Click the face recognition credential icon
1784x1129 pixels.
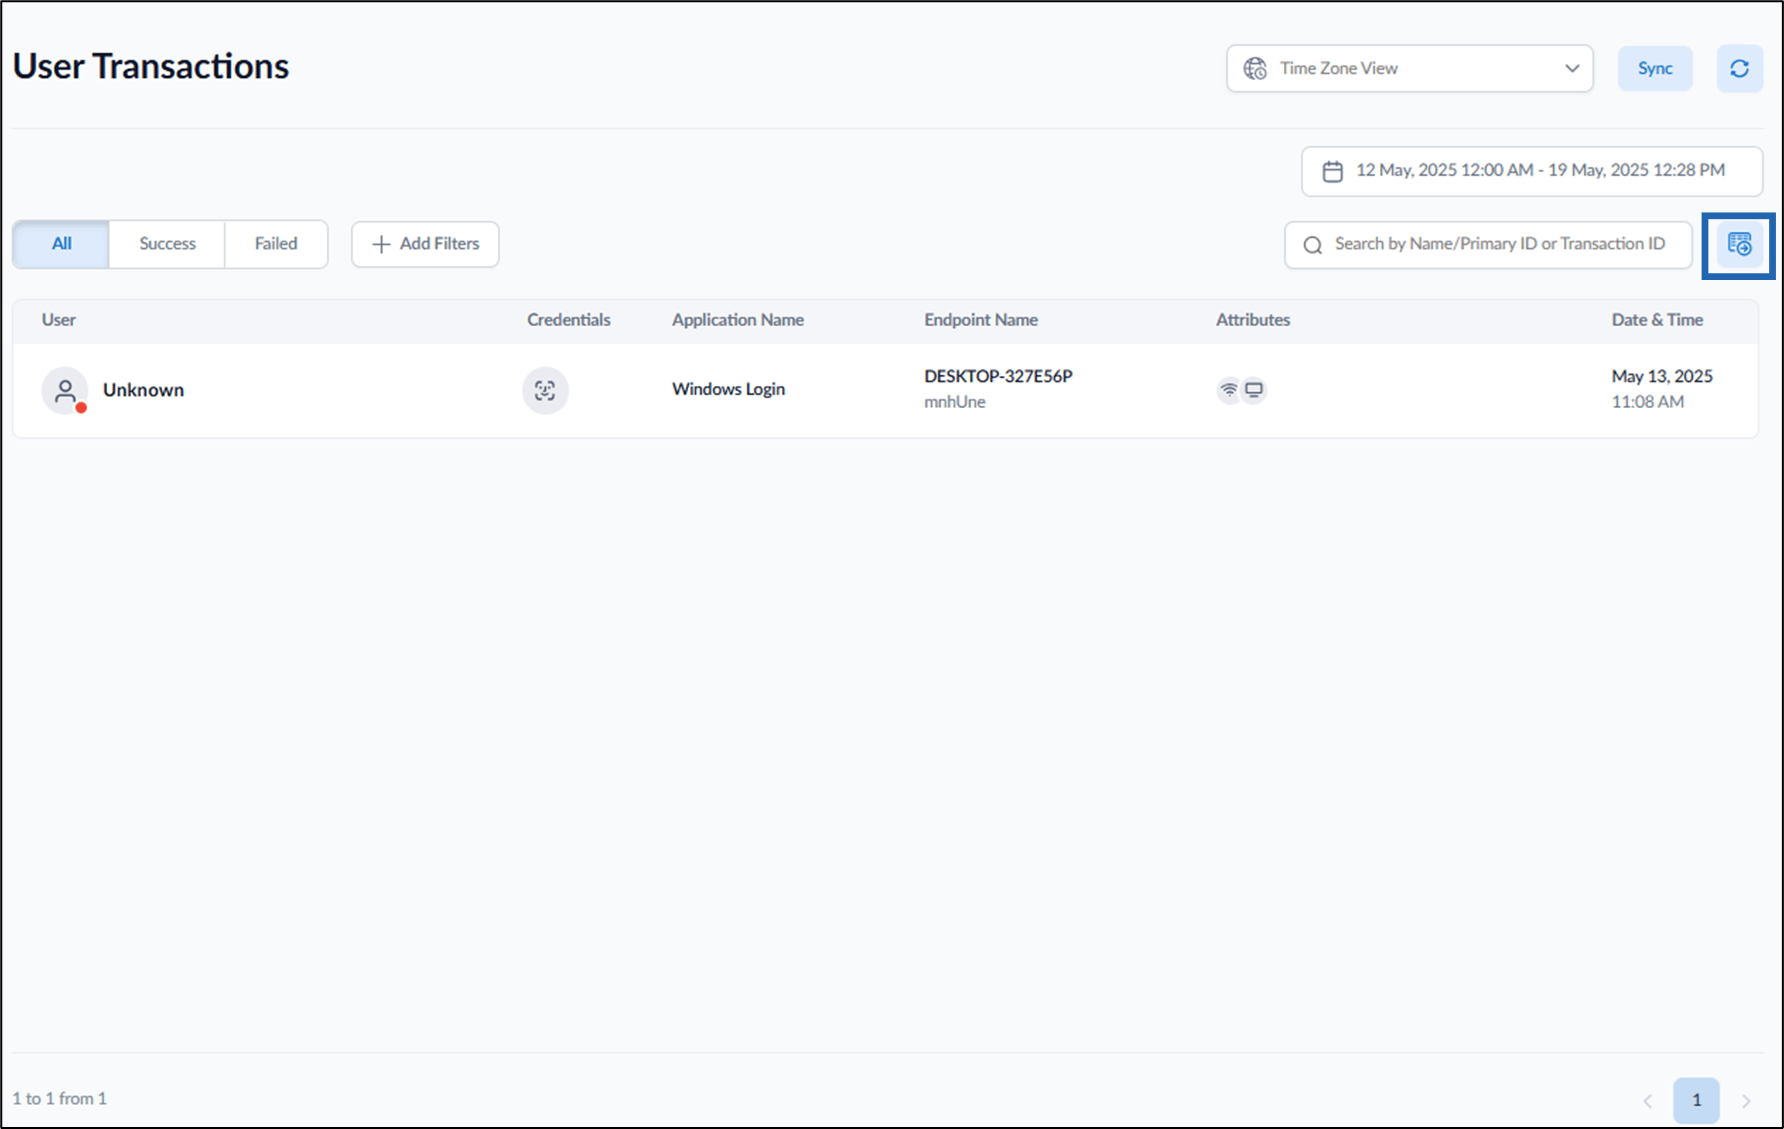click(545, 390)
